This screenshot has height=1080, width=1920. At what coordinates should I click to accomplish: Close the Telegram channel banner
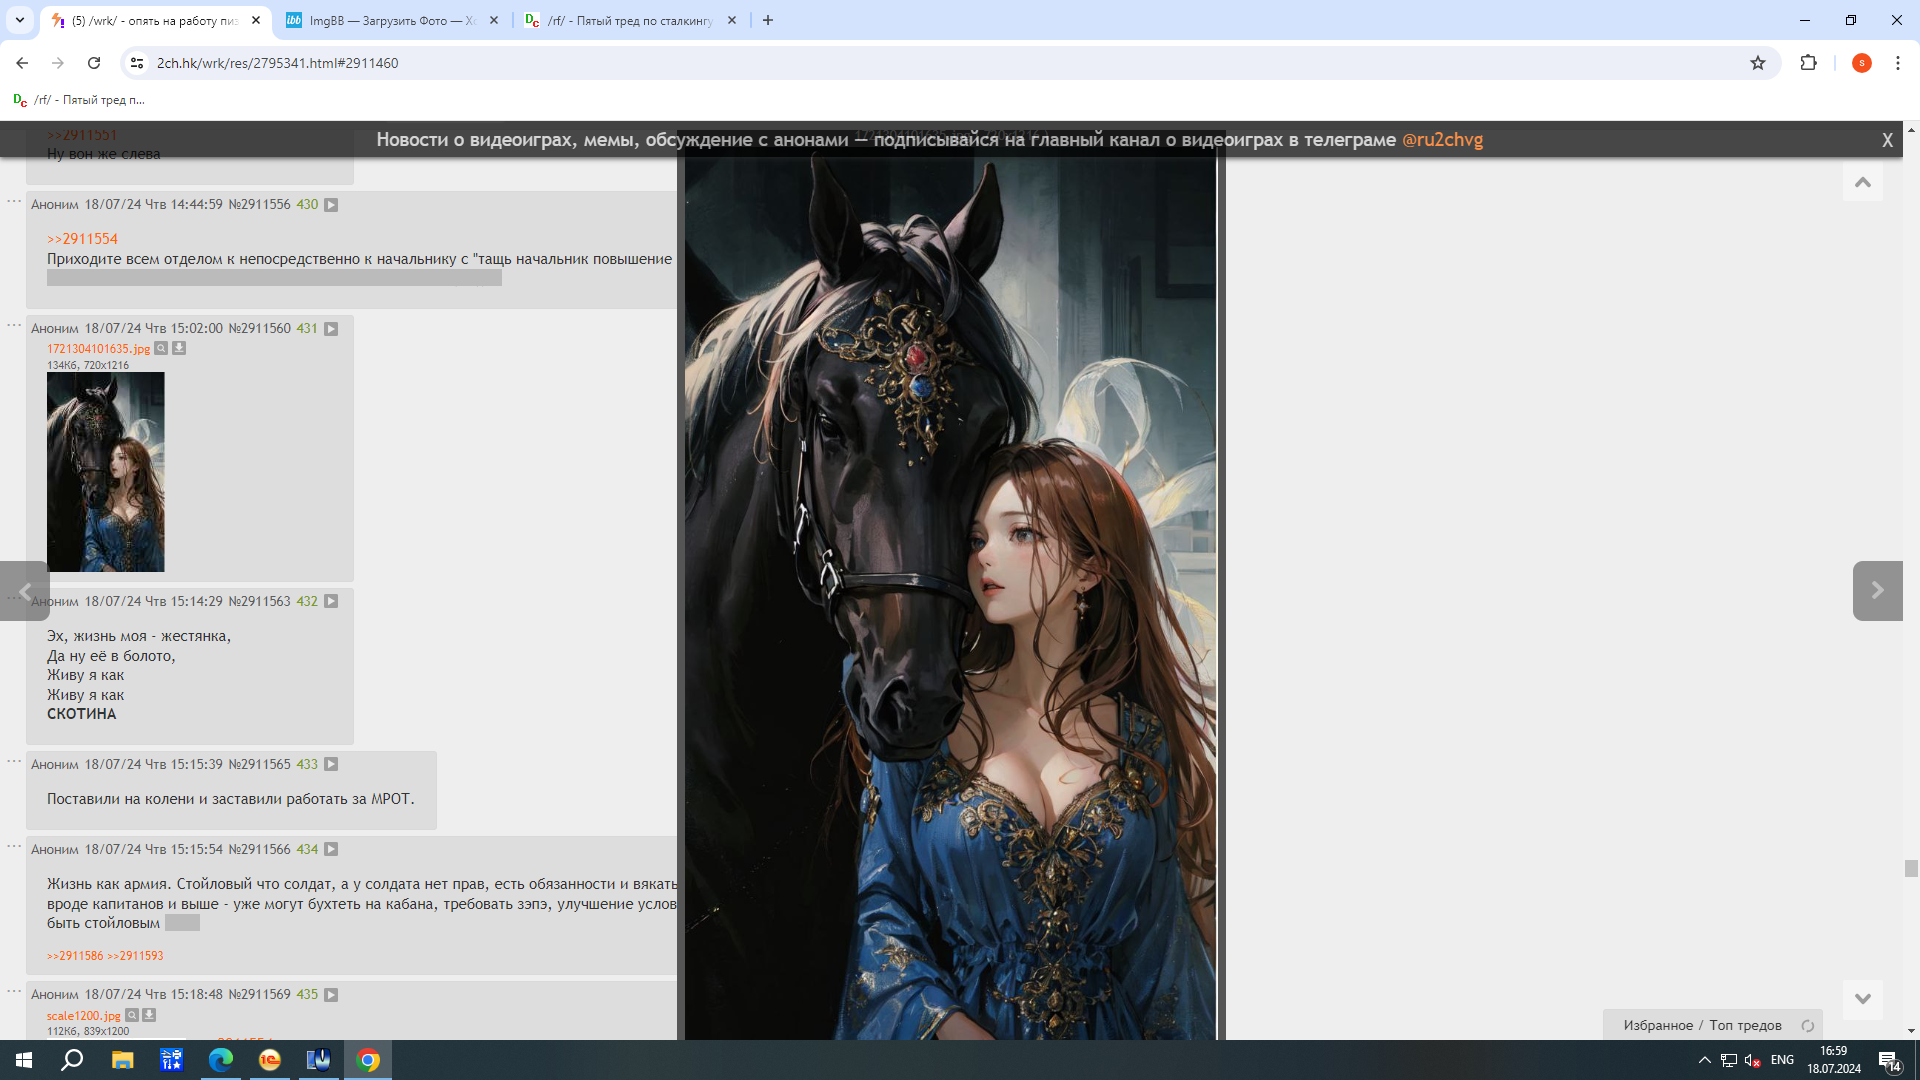click(1887, 140)
